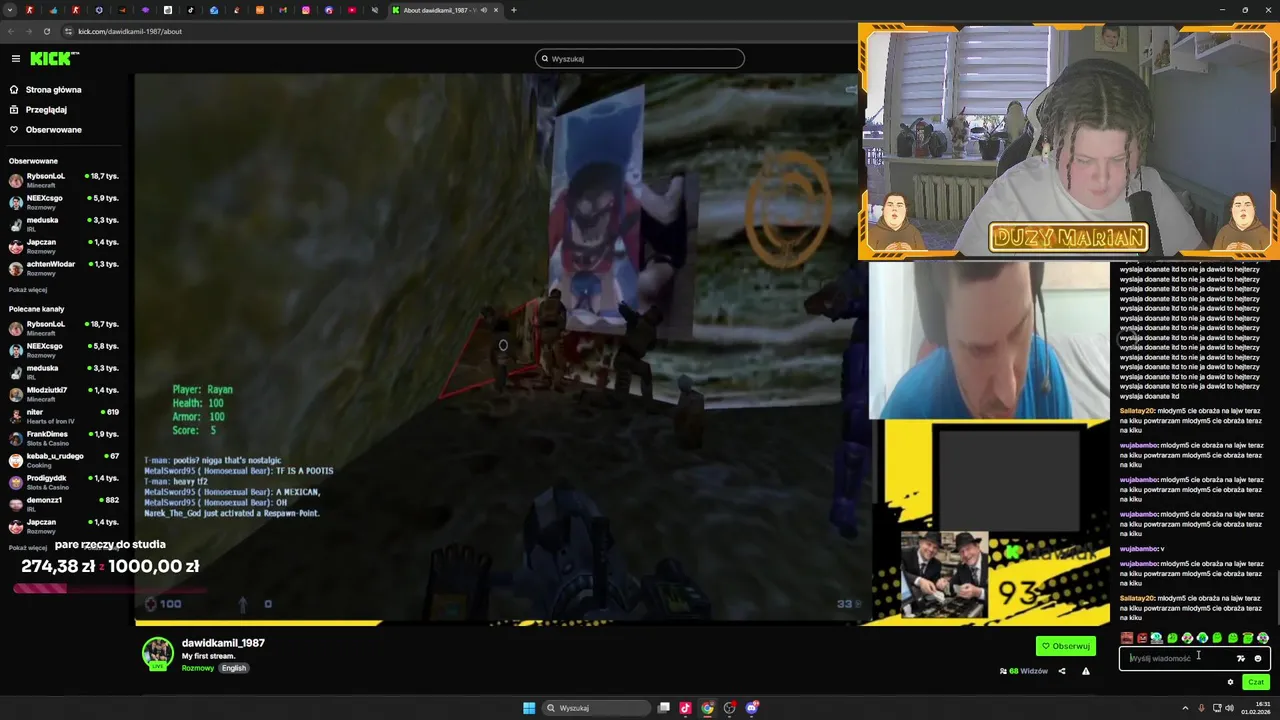Insert the first red-face chat emote
Viewport: 1280px width, 720px height.
[x=1127, y=638]
